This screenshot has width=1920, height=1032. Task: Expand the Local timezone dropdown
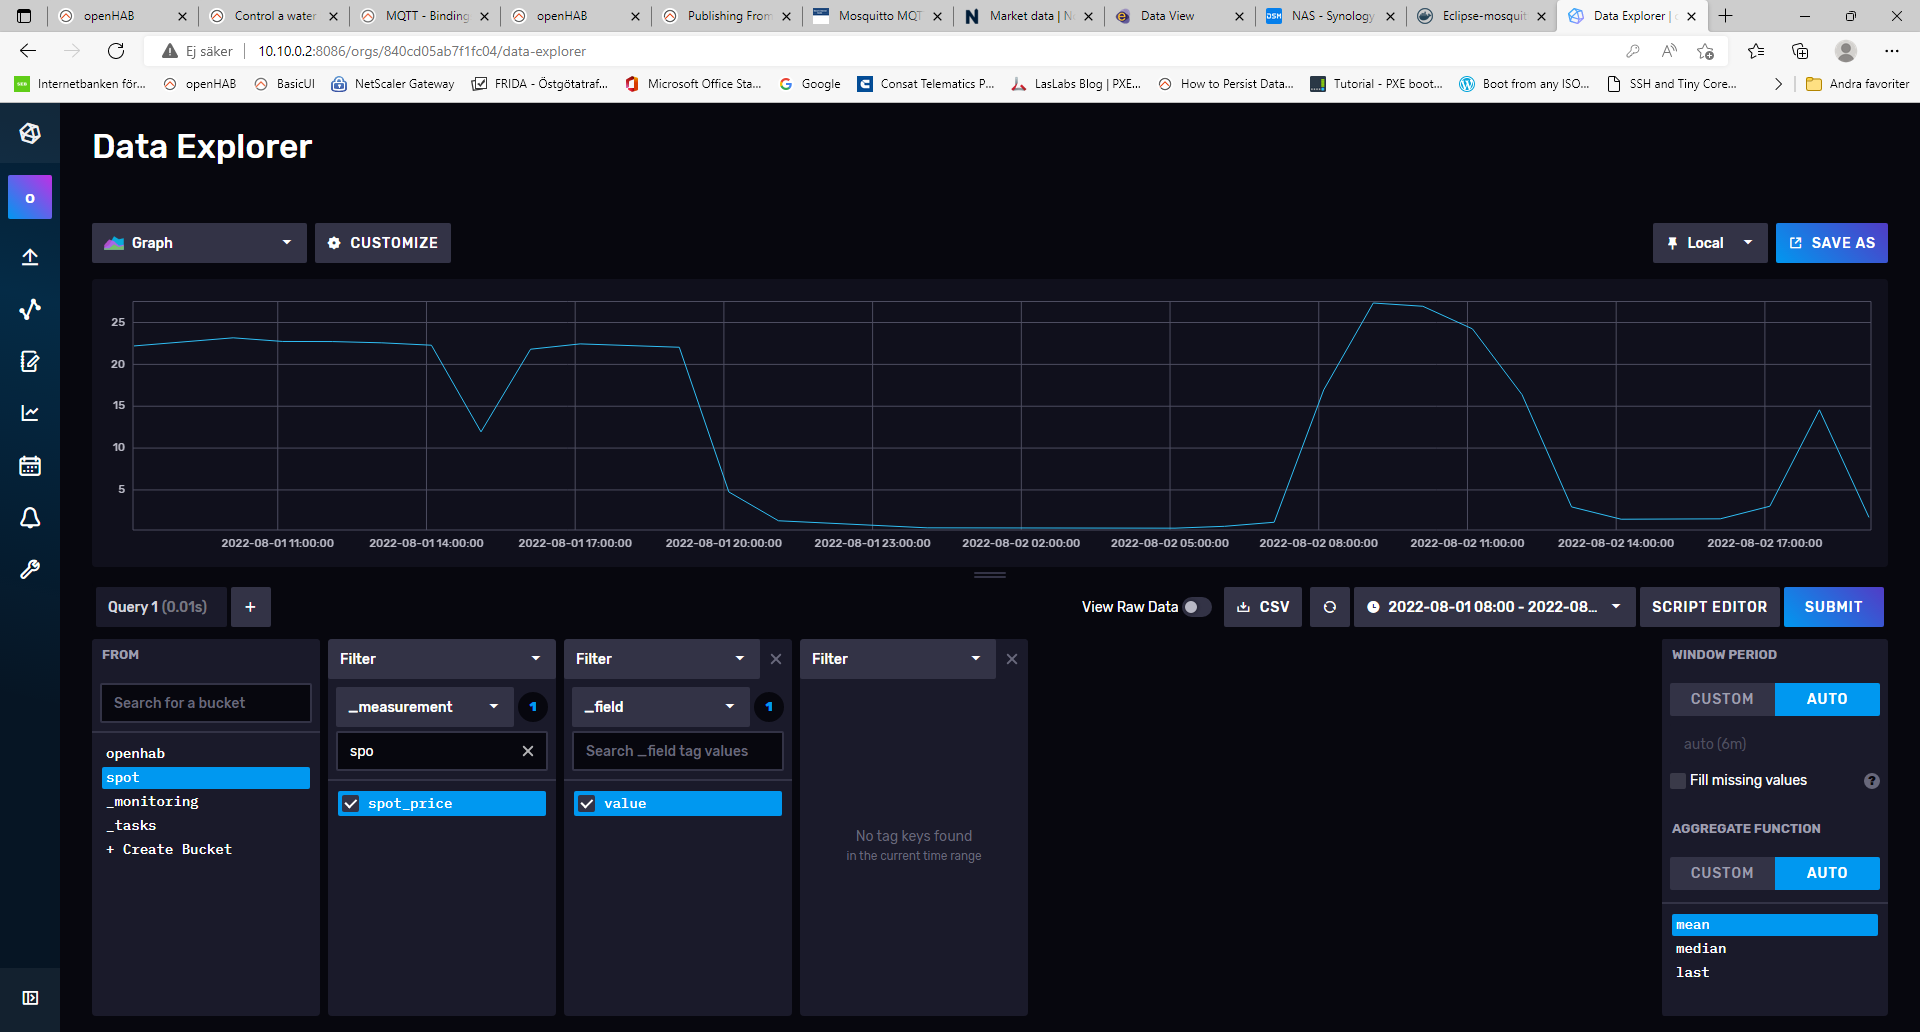click(1709, 243)
